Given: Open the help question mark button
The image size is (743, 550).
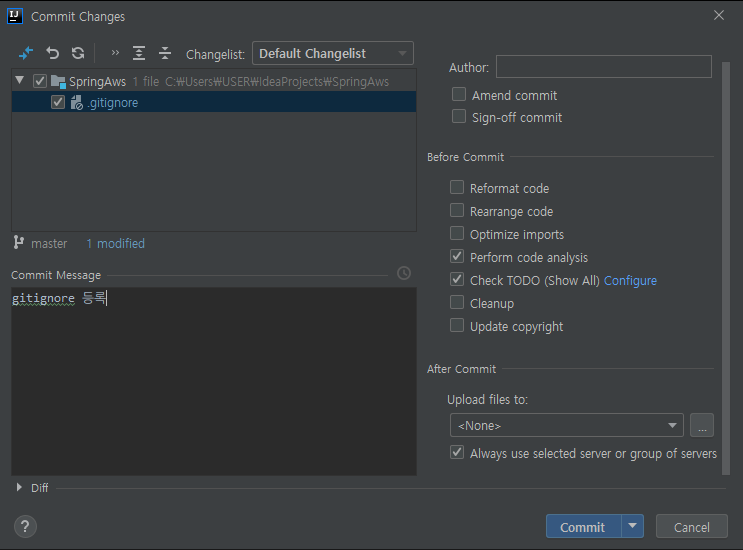Looking at the screenshot, I should coord(26,527).
